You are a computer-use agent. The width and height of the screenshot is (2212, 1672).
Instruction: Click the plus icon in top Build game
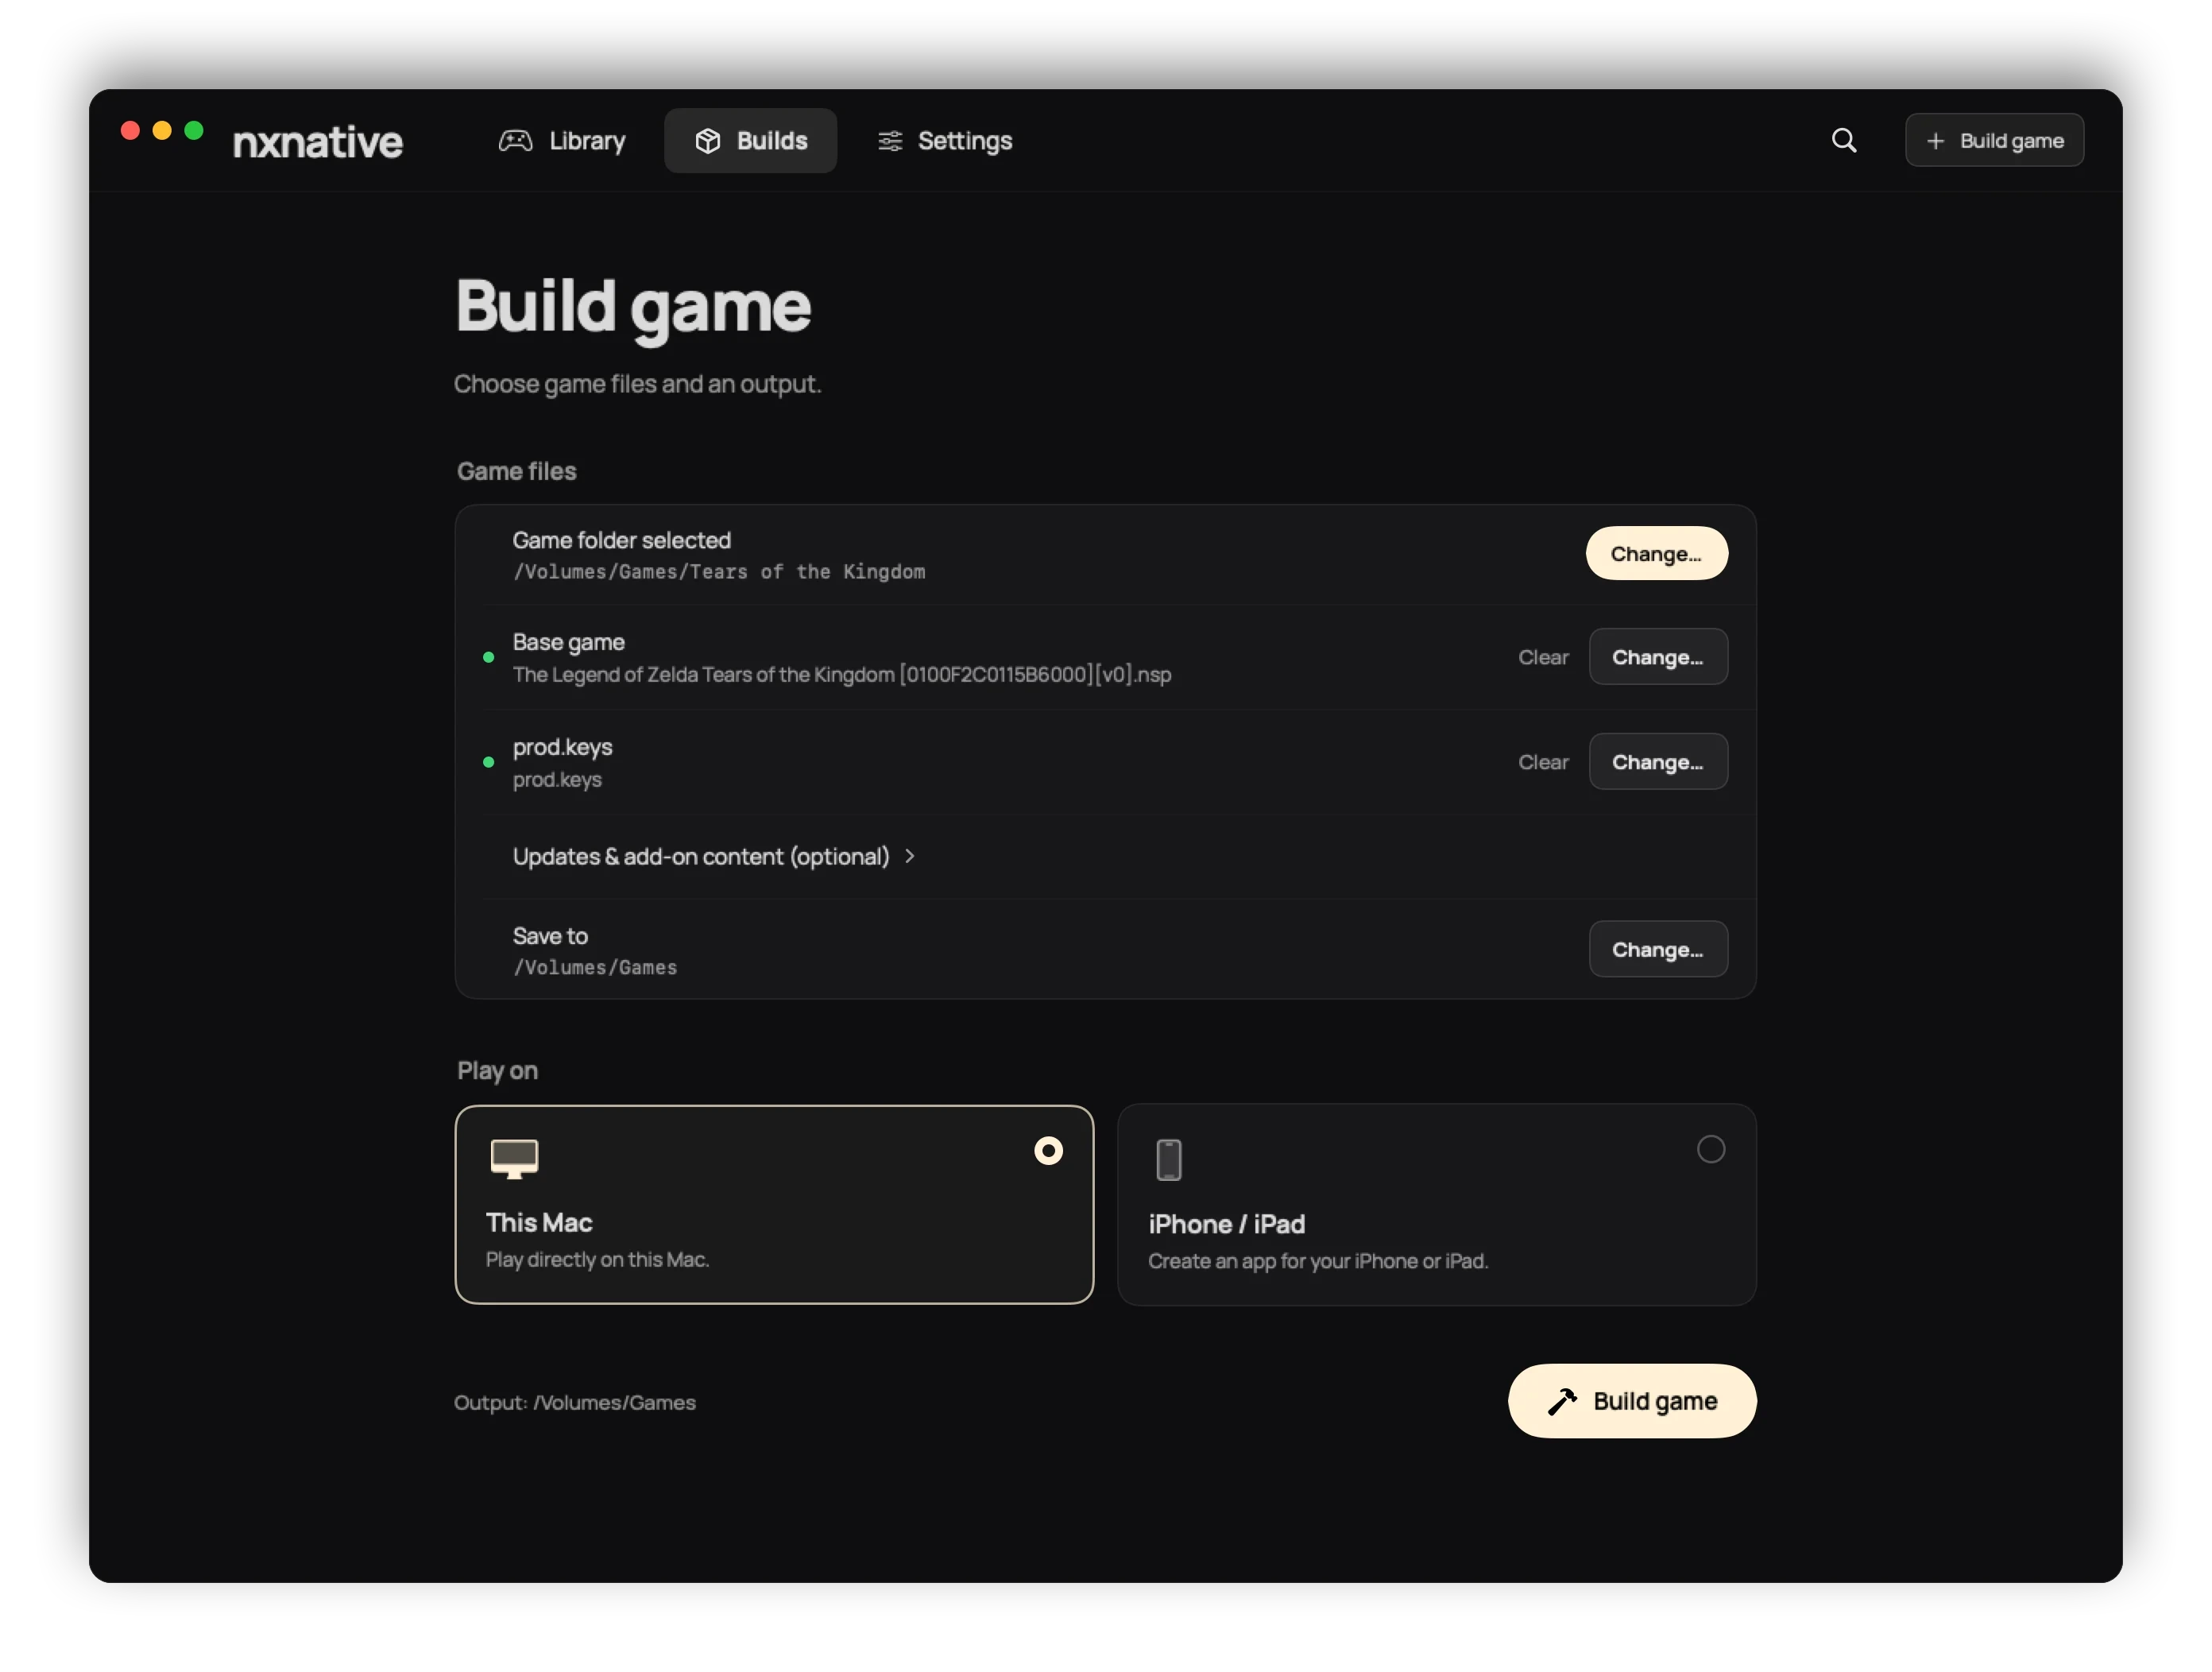(1935, 141)
